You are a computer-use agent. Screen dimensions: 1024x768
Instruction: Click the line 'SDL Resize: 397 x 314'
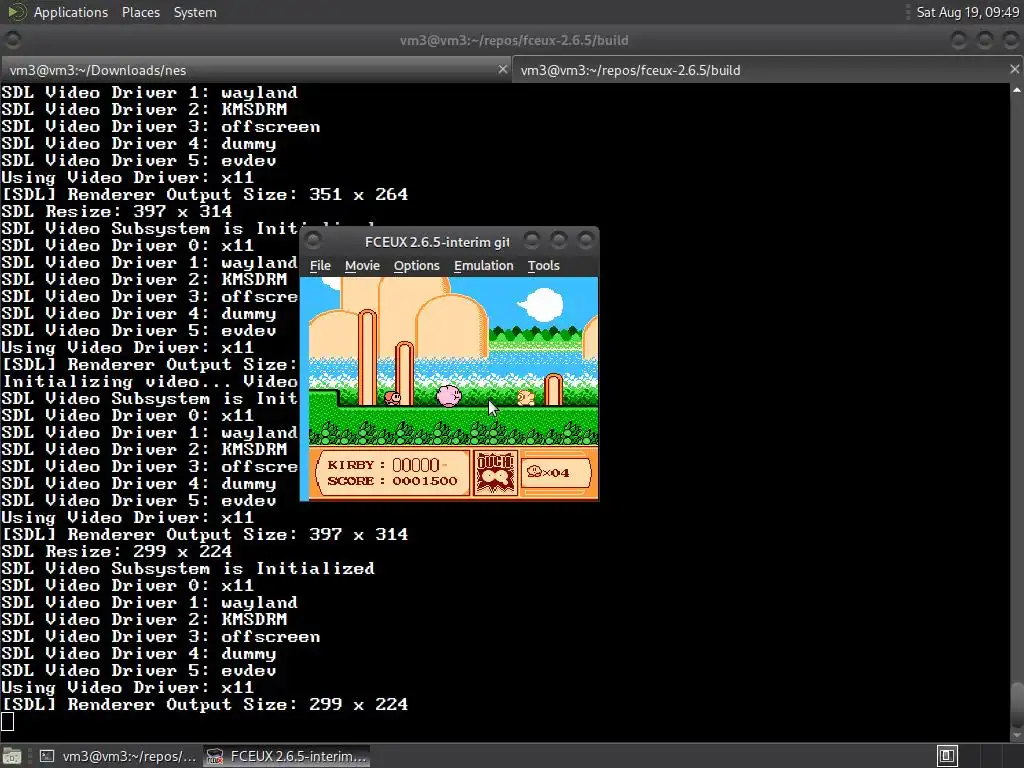click(x=116, y=212)
